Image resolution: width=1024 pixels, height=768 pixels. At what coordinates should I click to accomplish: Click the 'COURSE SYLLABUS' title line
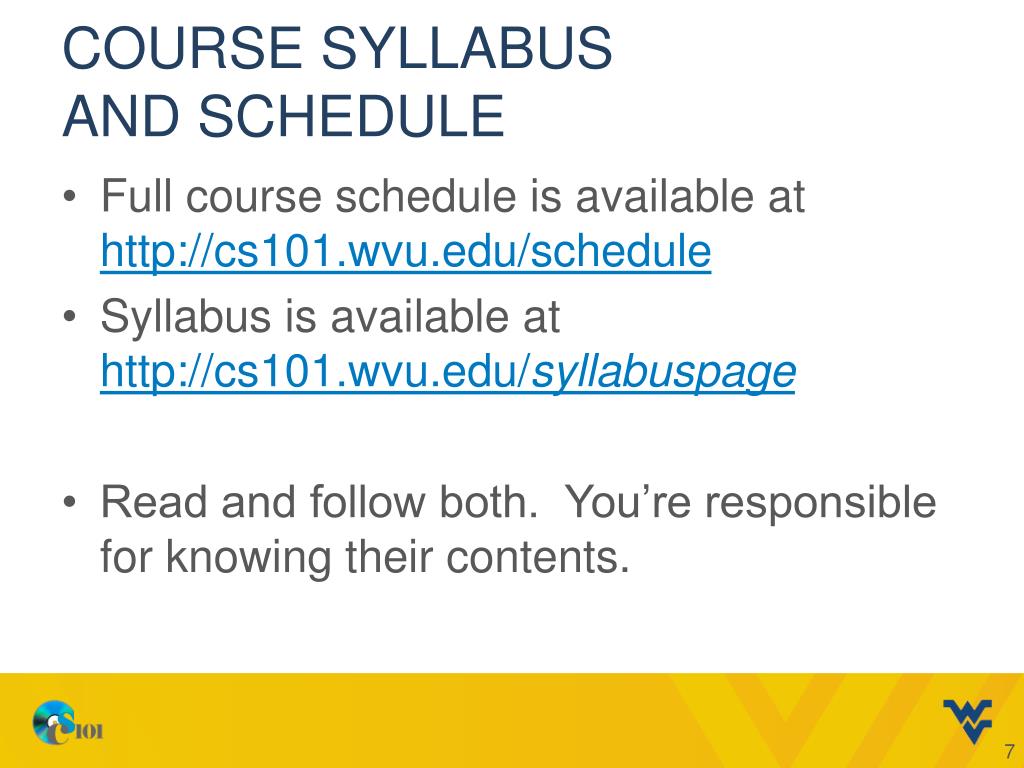point(337,48)
